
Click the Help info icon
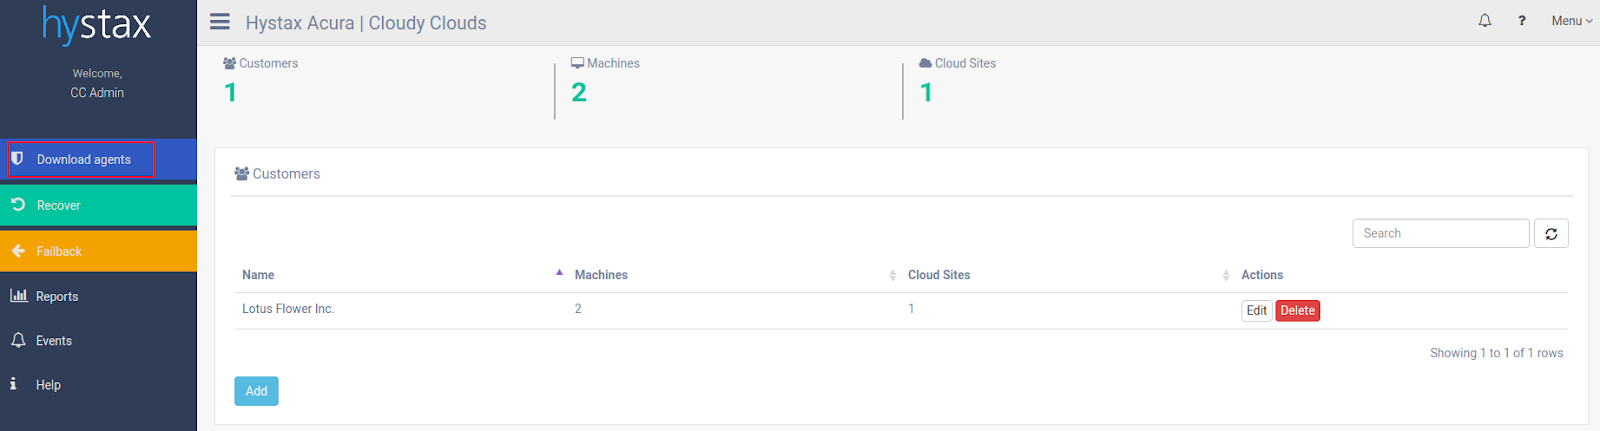click(x=13, y=383)
